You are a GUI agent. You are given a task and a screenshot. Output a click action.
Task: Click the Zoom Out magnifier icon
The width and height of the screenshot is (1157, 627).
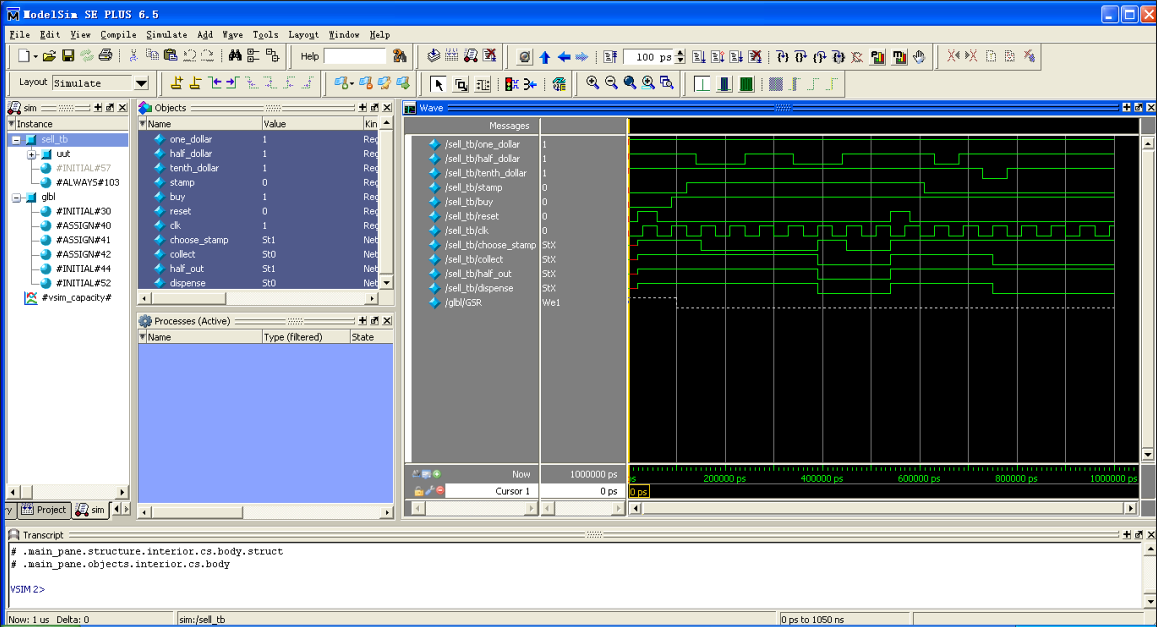611,83
